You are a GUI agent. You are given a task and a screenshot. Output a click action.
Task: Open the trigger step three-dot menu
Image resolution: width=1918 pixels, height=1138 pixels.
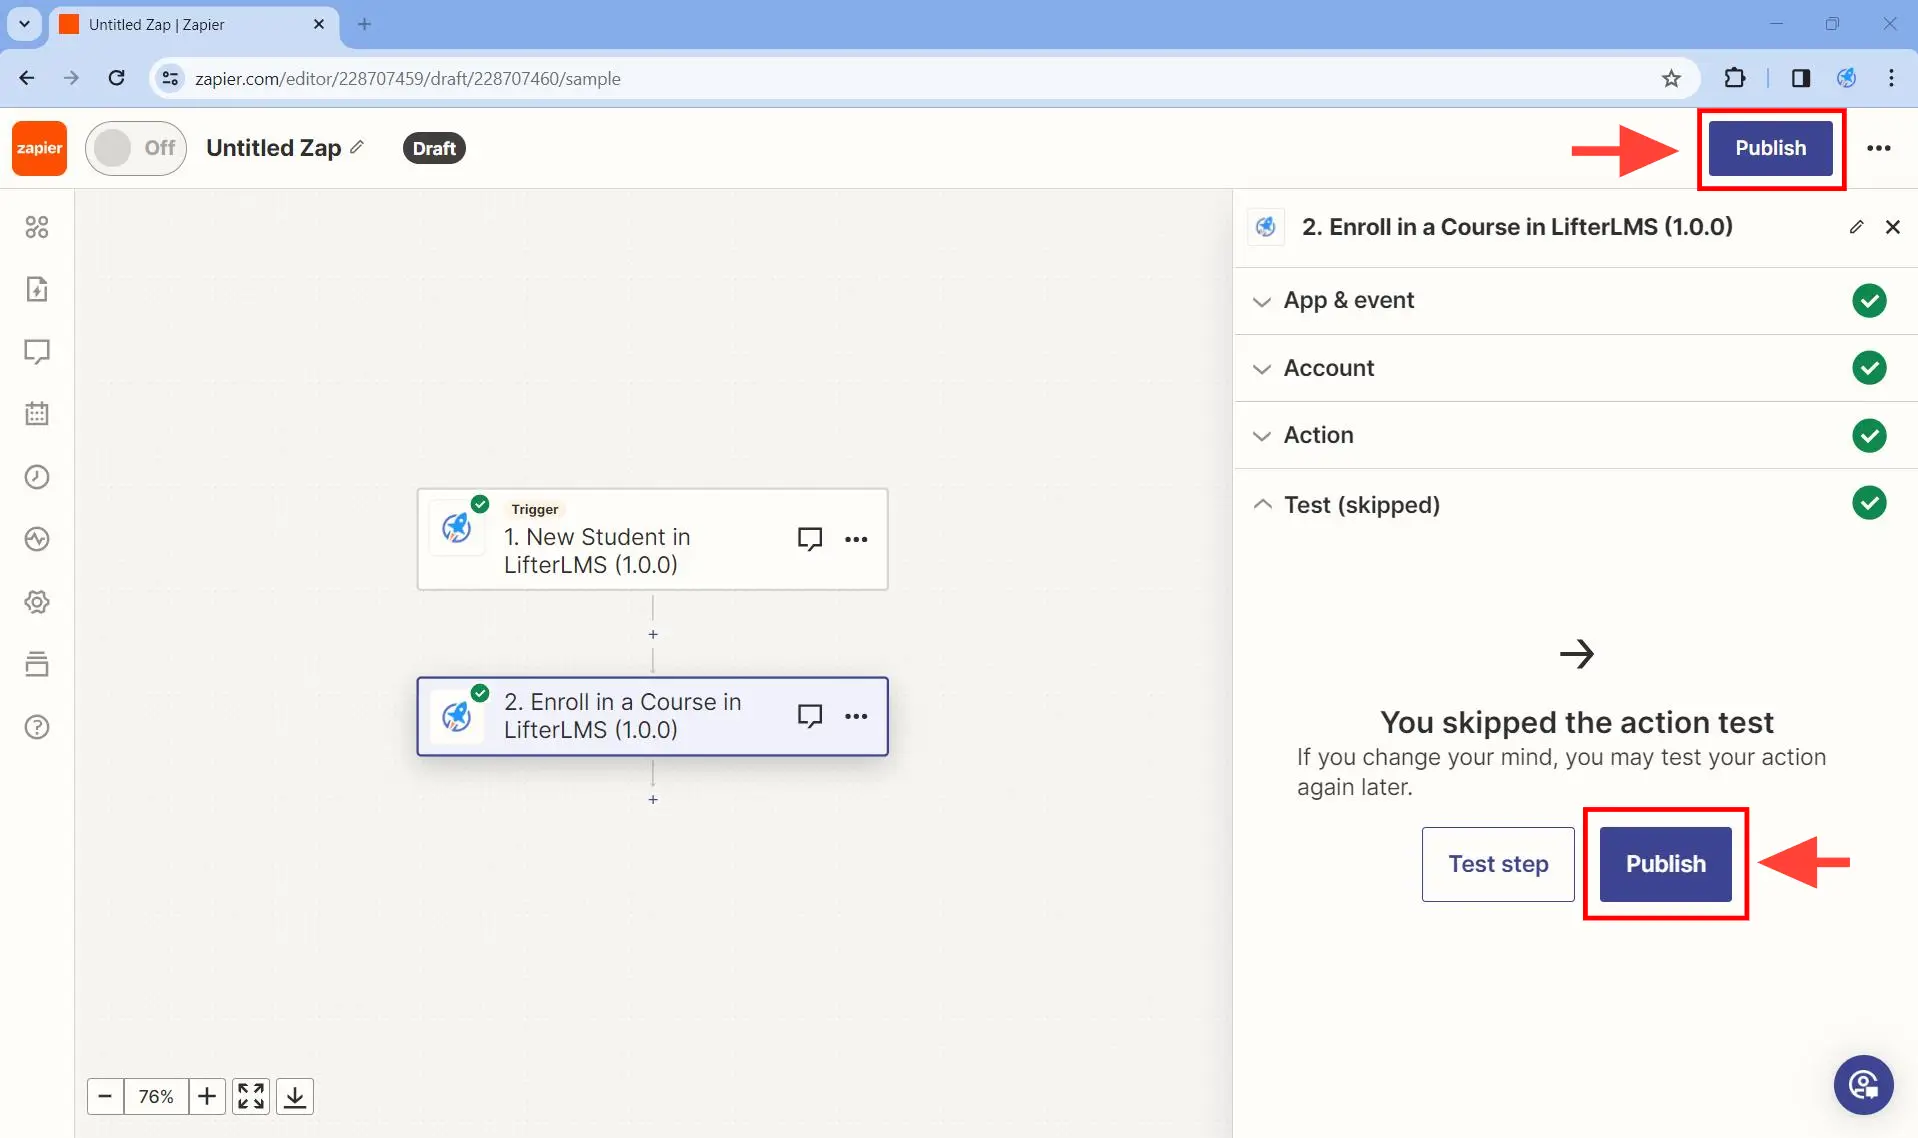point(856,539)
